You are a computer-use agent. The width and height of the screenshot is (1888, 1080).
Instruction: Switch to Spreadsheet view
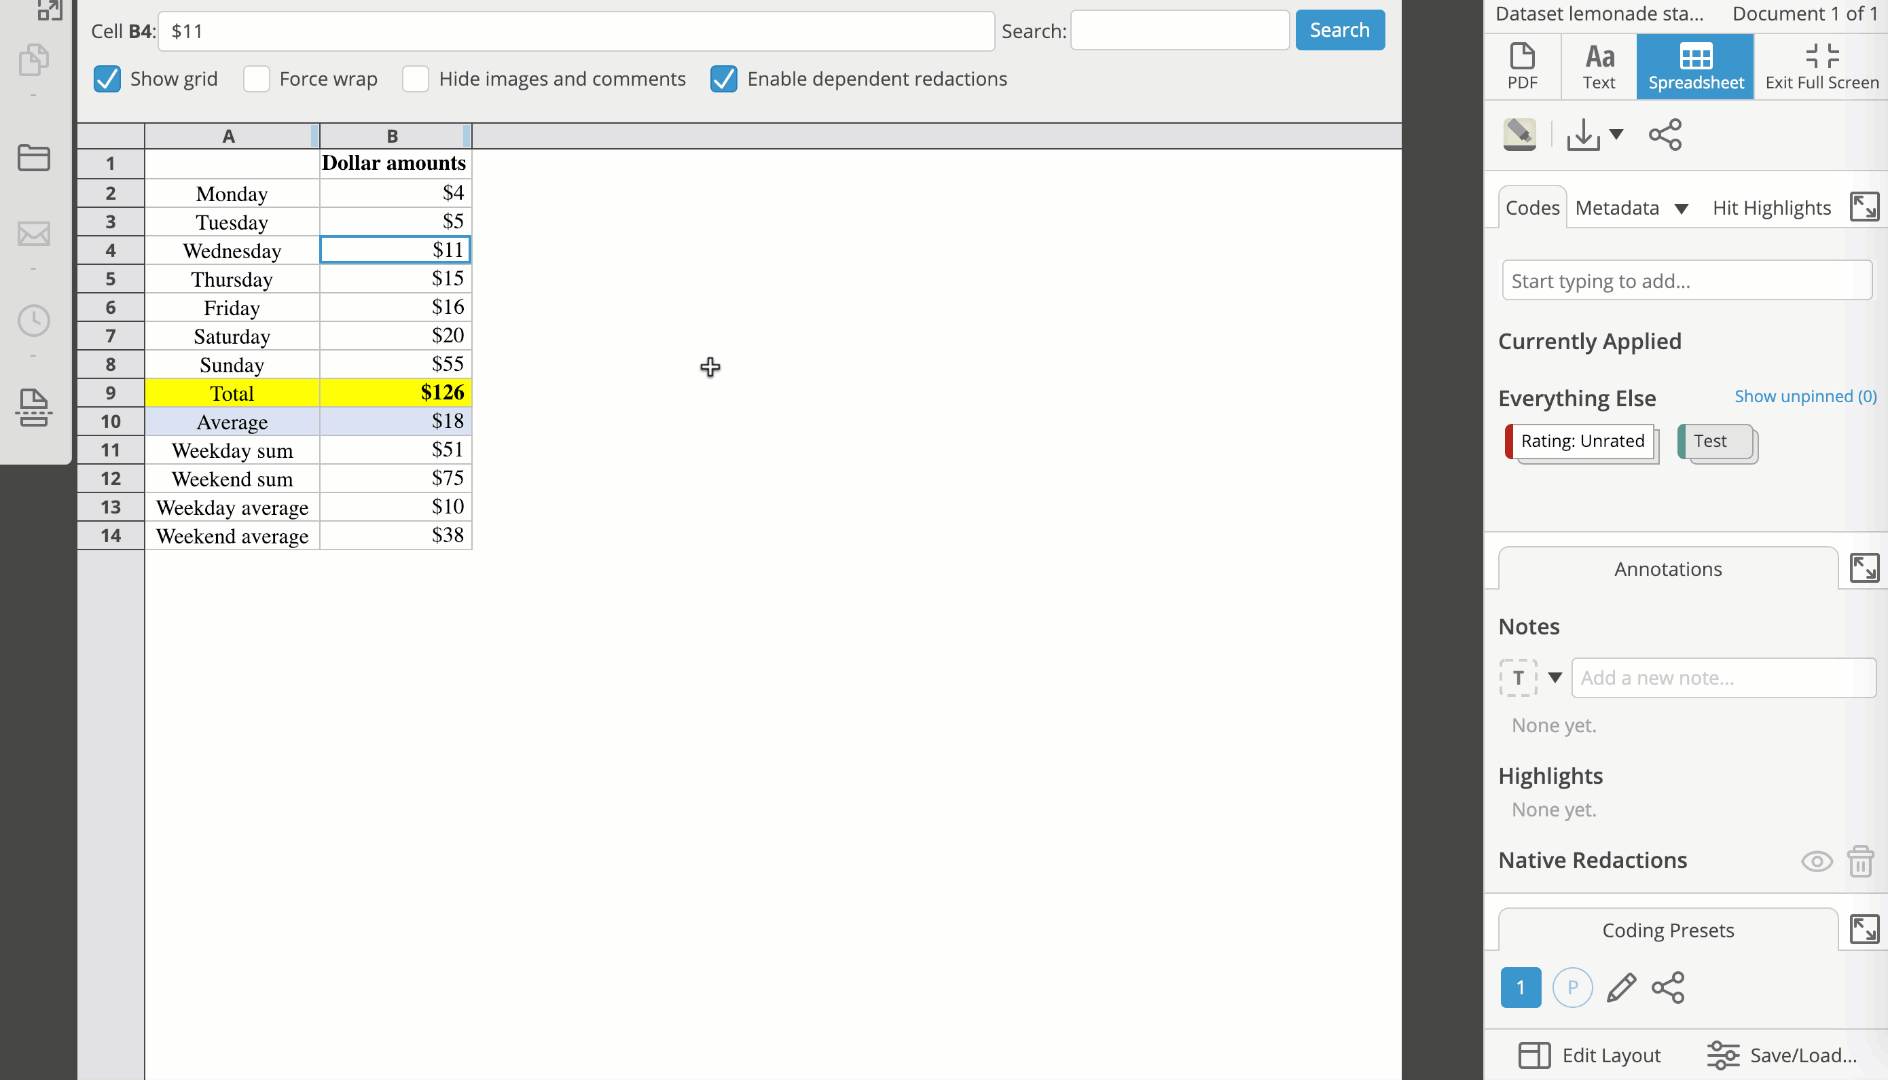pos(1695,66)
